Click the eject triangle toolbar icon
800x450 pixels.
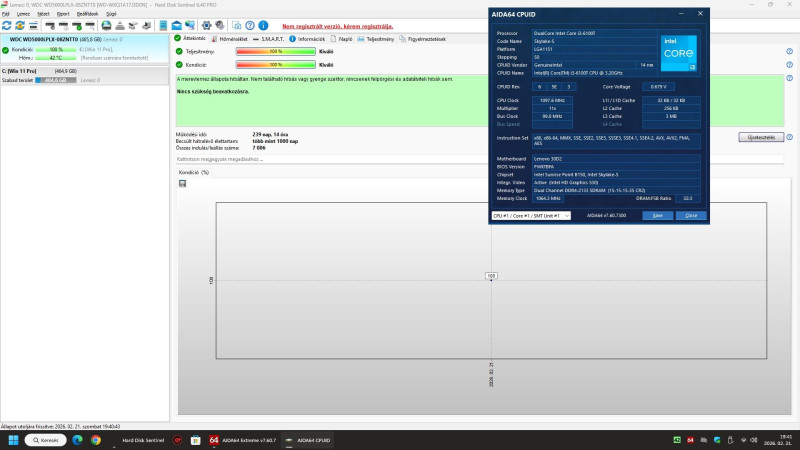click(119, 26)
